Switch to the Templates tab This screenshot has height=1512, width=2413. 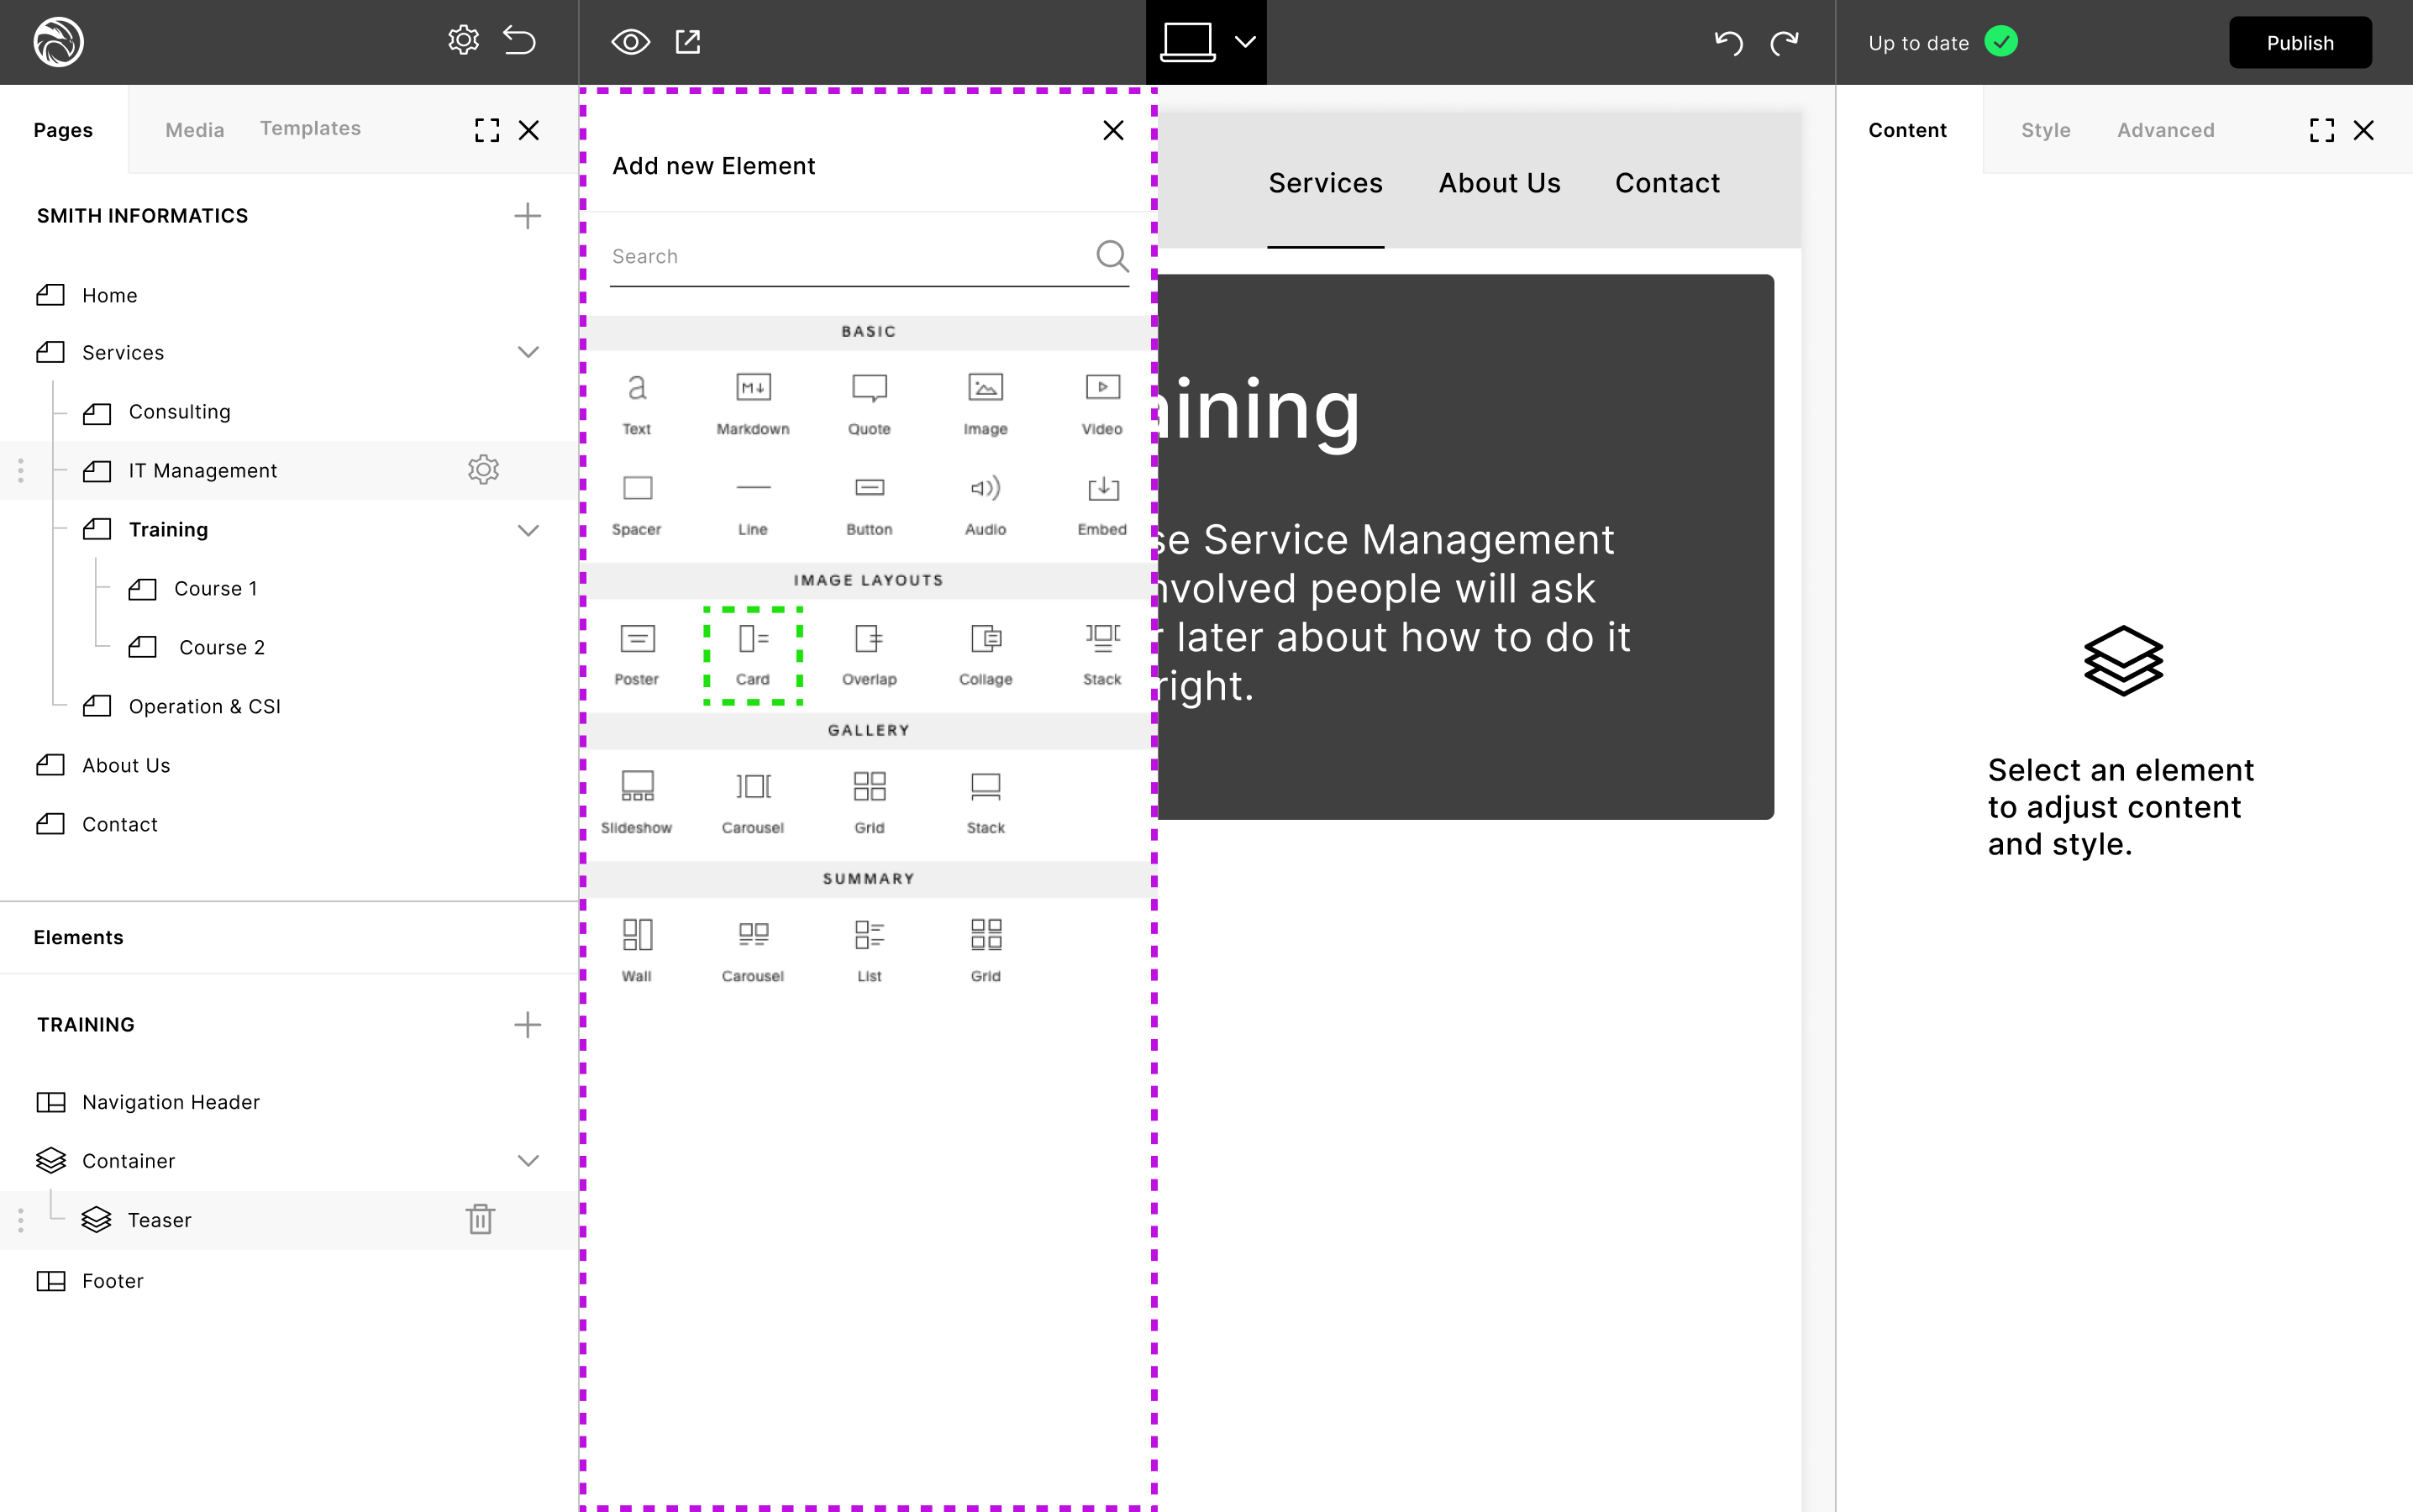(x=310, y=128)
